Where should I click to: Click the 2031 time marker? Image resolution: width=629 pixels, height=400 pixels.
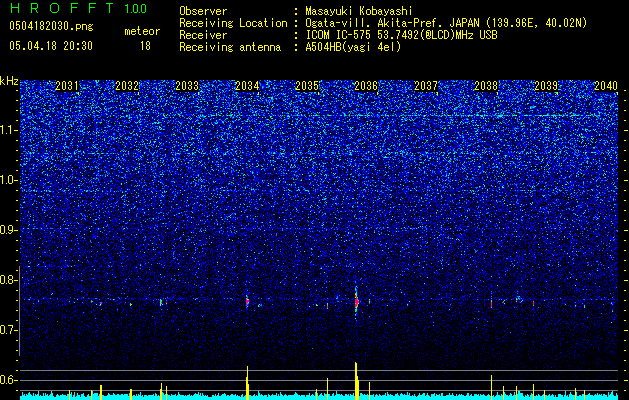click(x=67, y=86)
